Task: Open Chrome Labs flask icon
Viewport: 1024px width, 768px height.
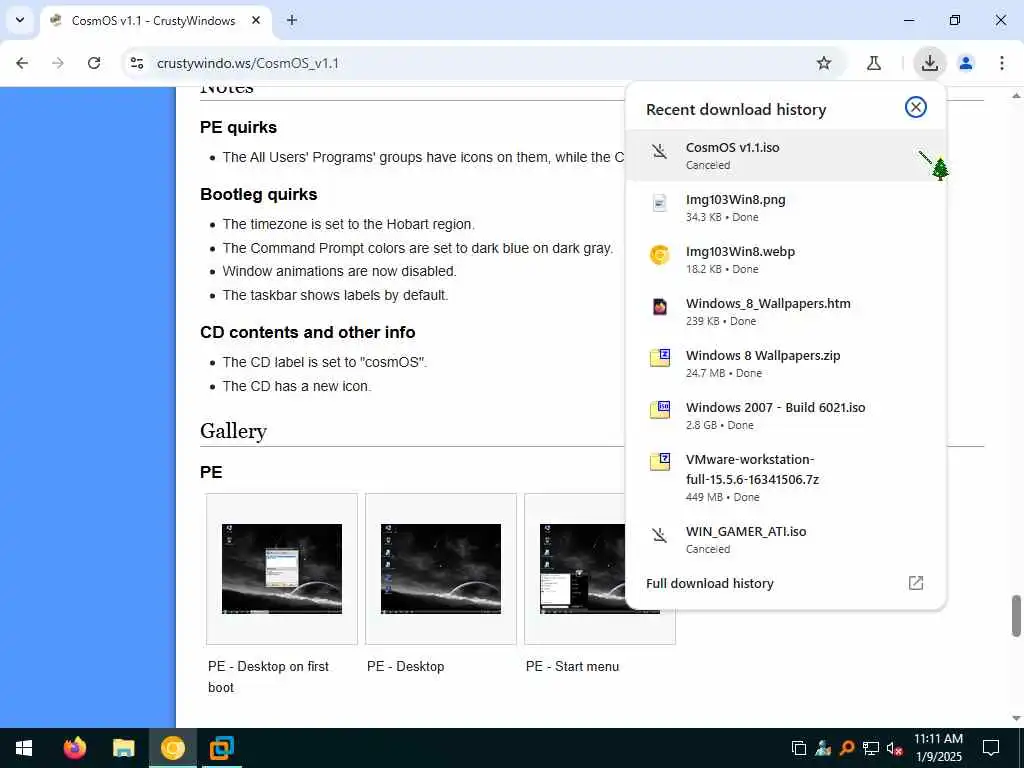Action: (x=874, y=63)
